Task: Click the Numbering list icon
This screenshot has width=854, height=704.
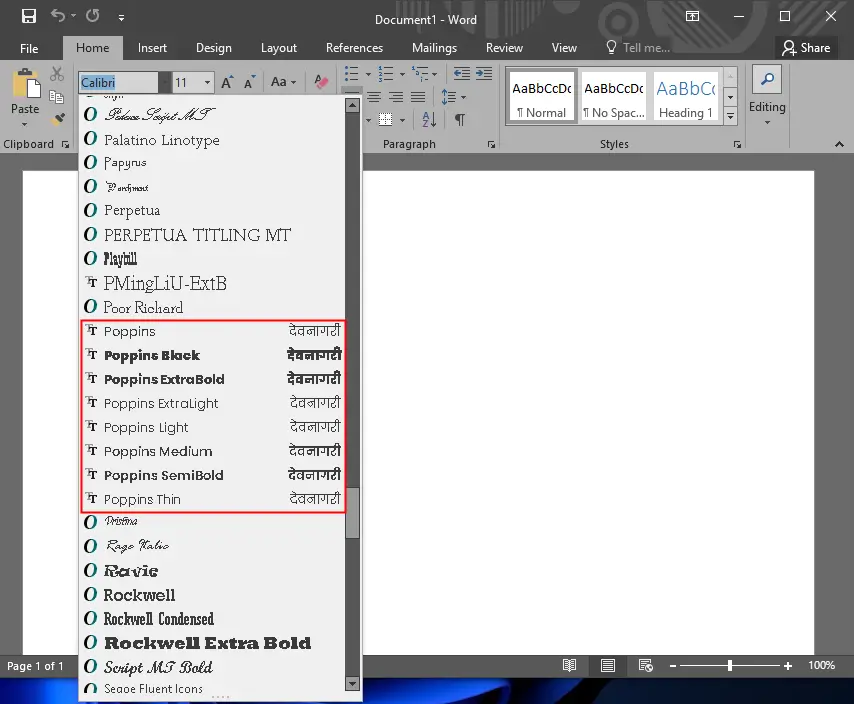Action: click(386, 74)
